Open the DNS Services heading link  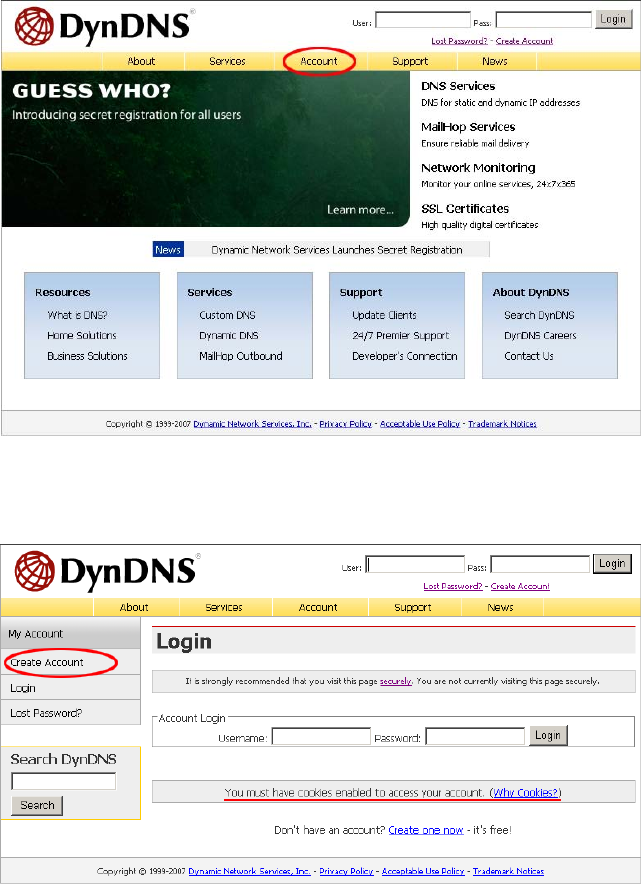pos(458,86)
